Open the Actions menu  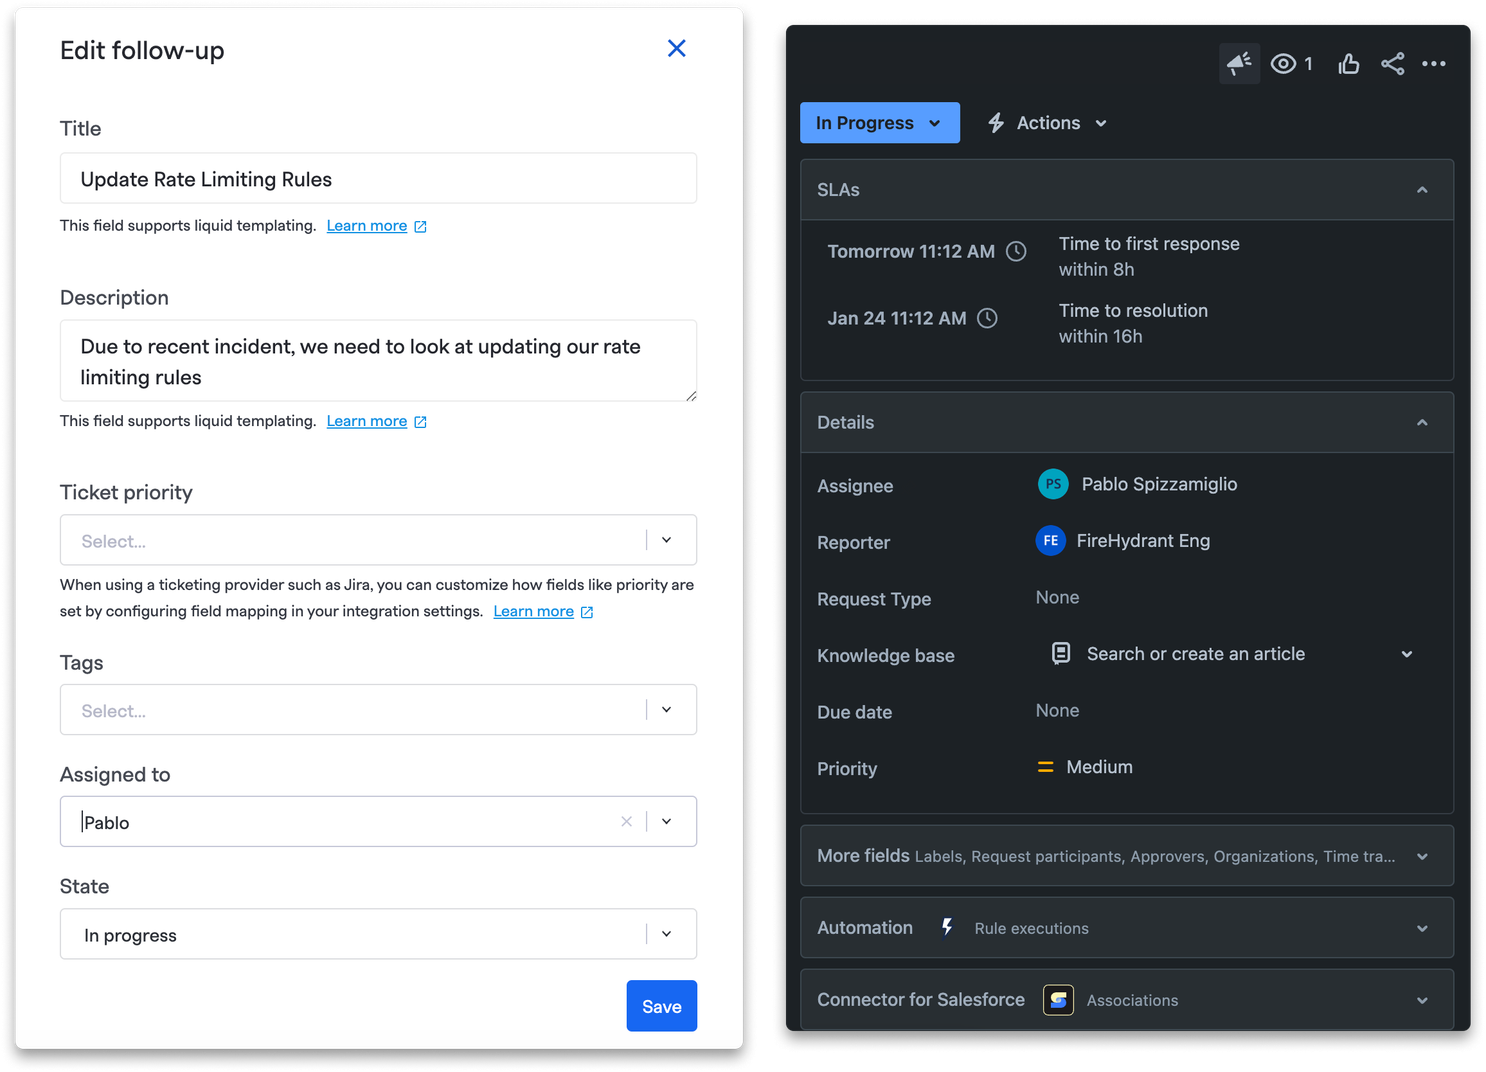tap(1048, 123)
